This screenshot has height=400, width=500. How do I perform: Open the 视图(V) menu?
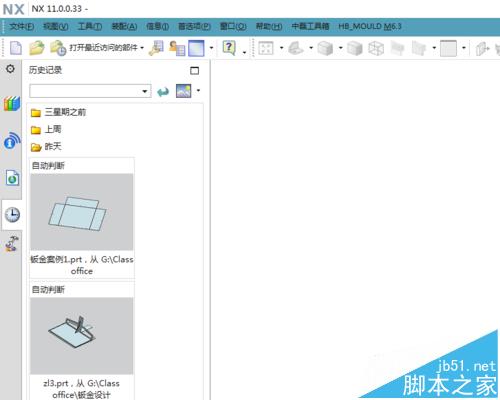click(56, 26)
